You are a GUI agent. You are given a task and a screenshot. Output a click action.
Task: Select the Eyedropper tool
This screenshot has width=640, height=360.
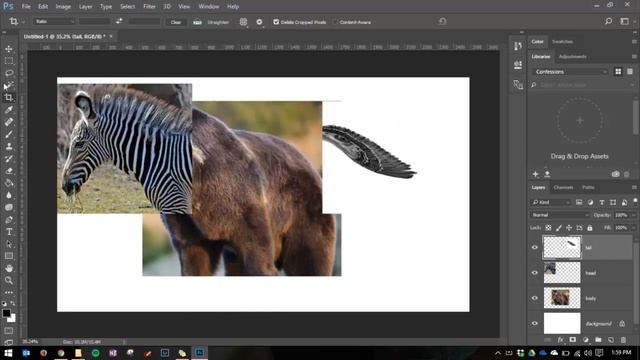9,110
